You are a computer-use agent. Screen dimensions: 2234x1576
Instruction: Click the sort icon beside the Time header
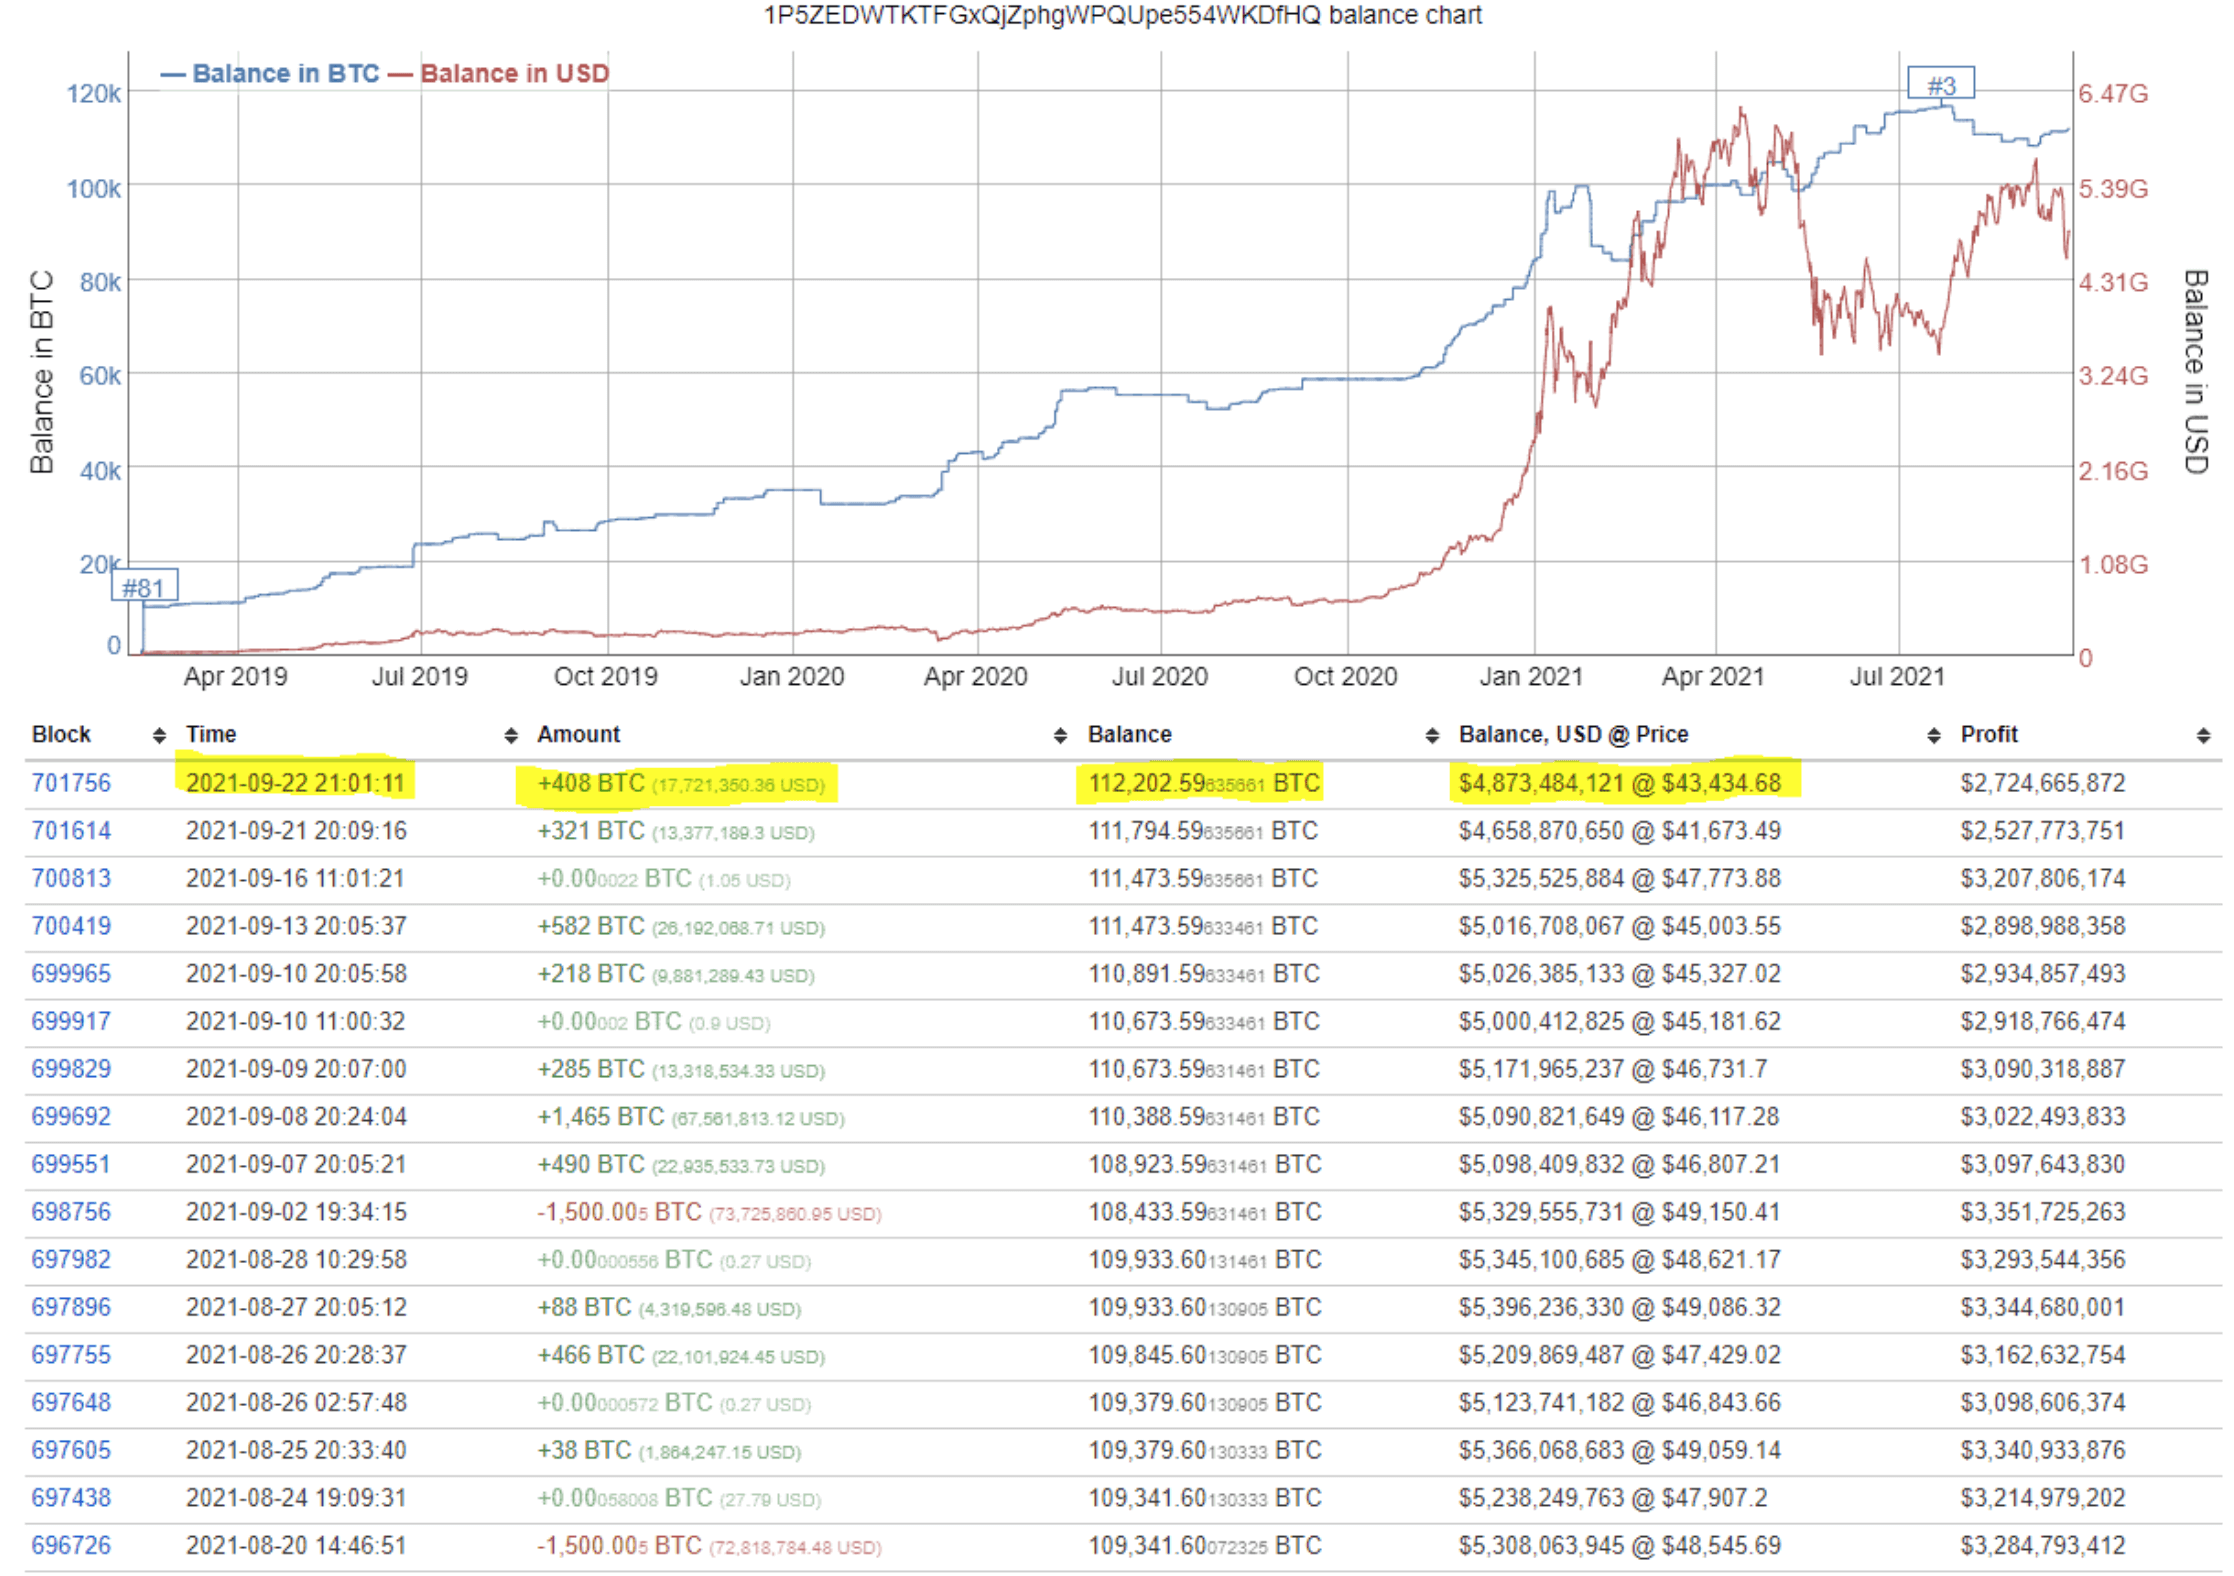coord(512,733)
